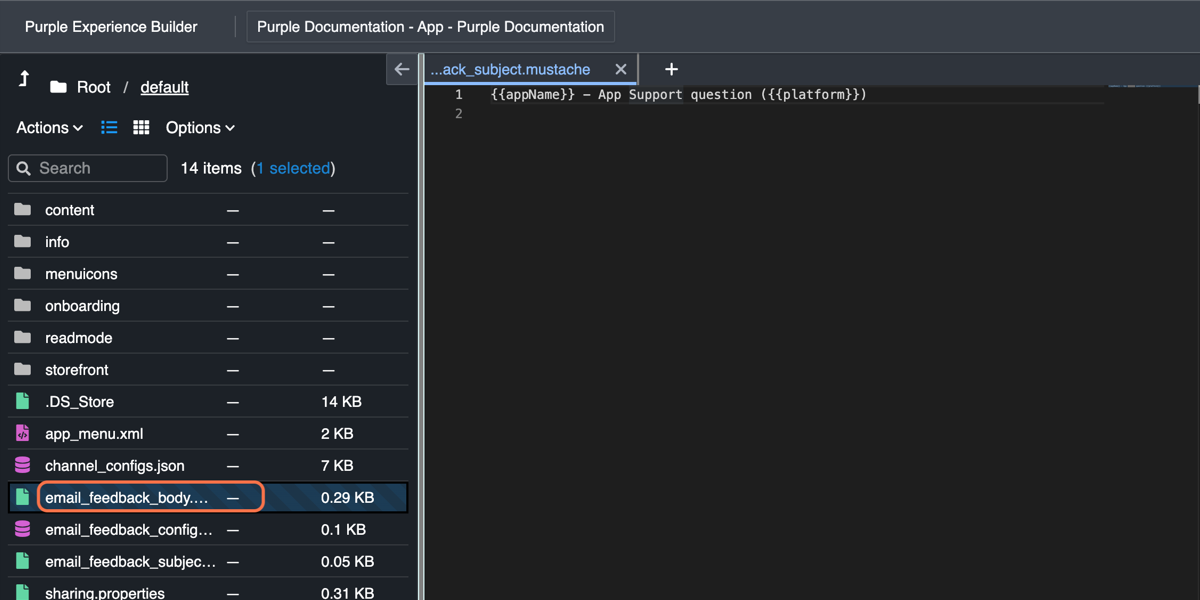
Task: Click the email_feedback_subject file icon
Action: [22, 561]
